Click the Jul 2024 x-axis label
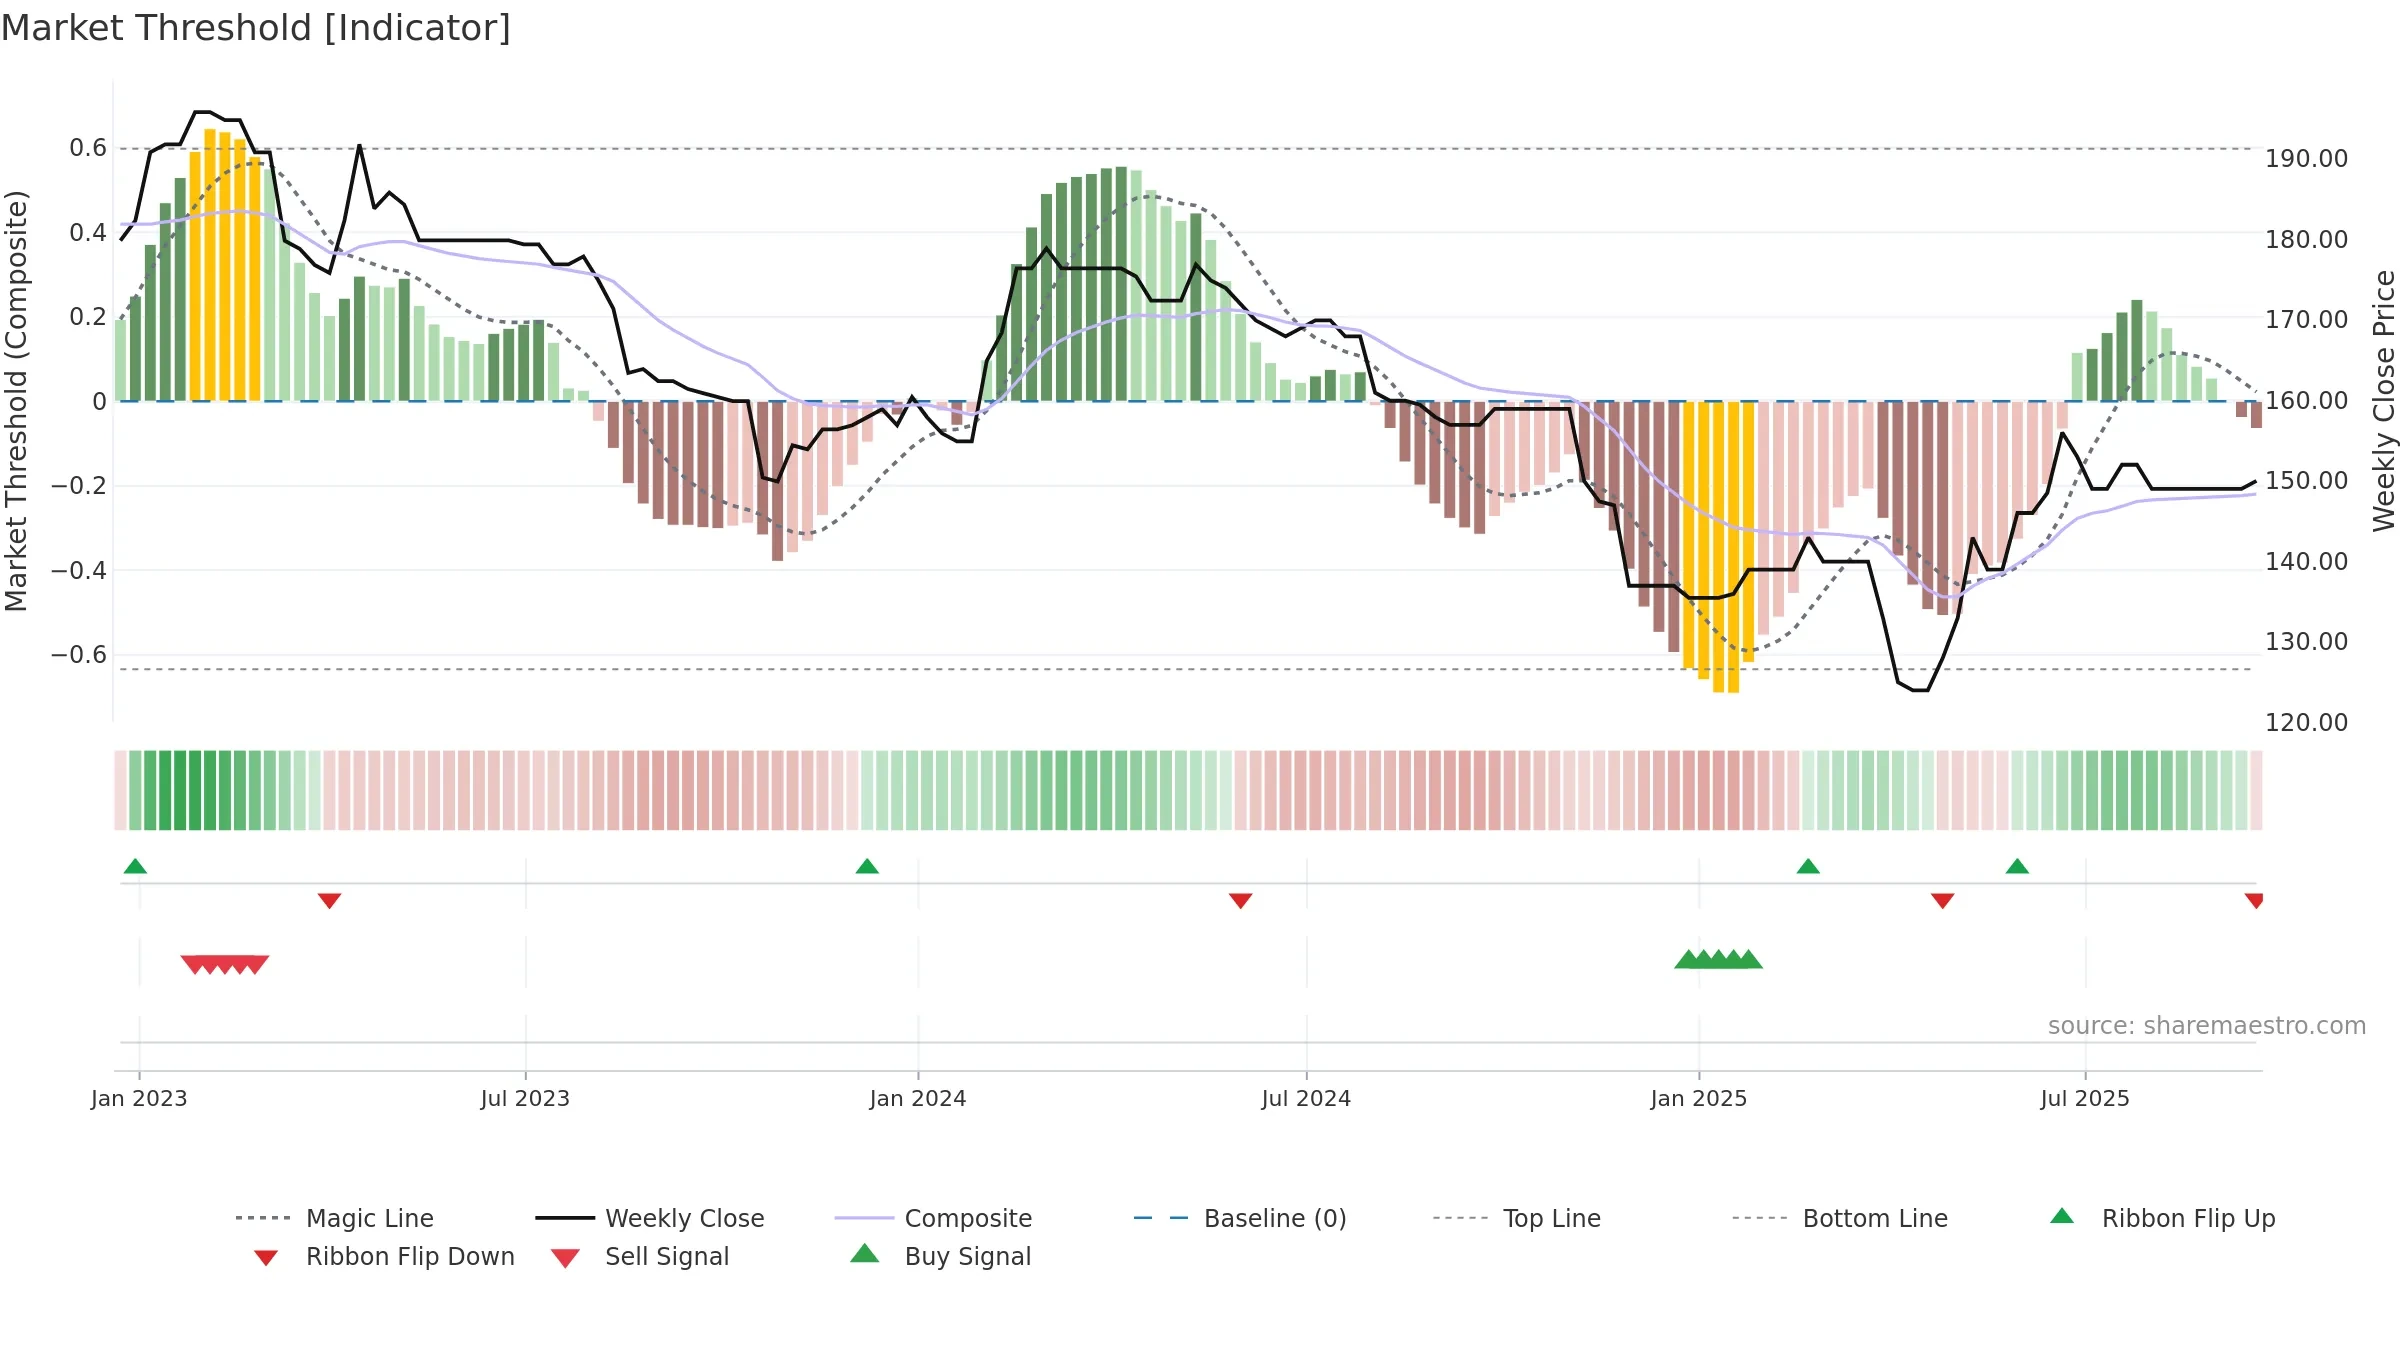The image size is (2400, 1350). pyautogui.click(x=1306, y=1098)
